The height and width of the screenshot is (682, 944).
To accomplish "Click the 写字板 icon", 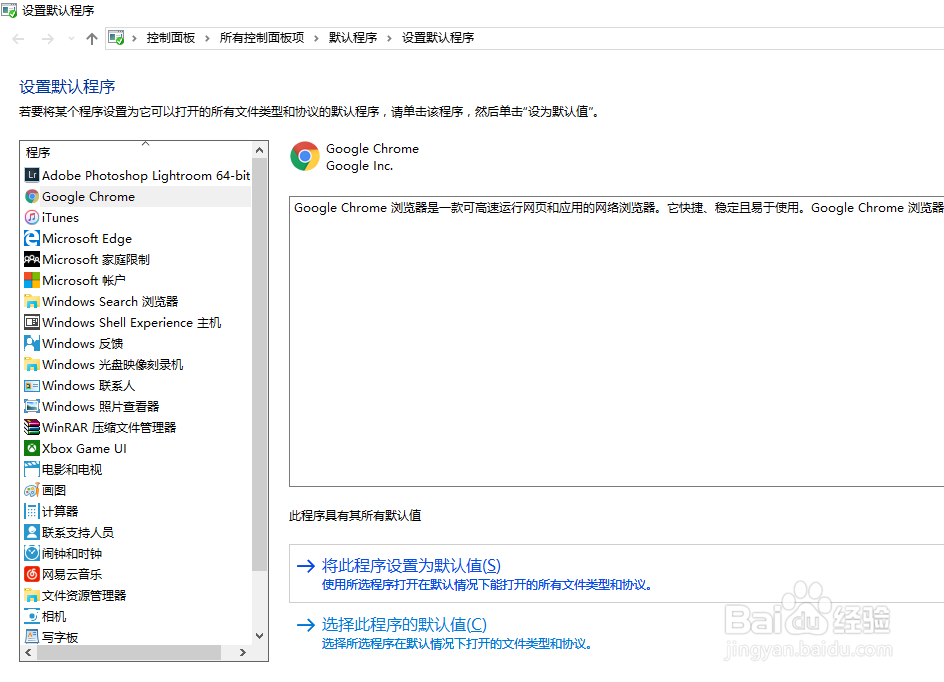I will [32, 636].
